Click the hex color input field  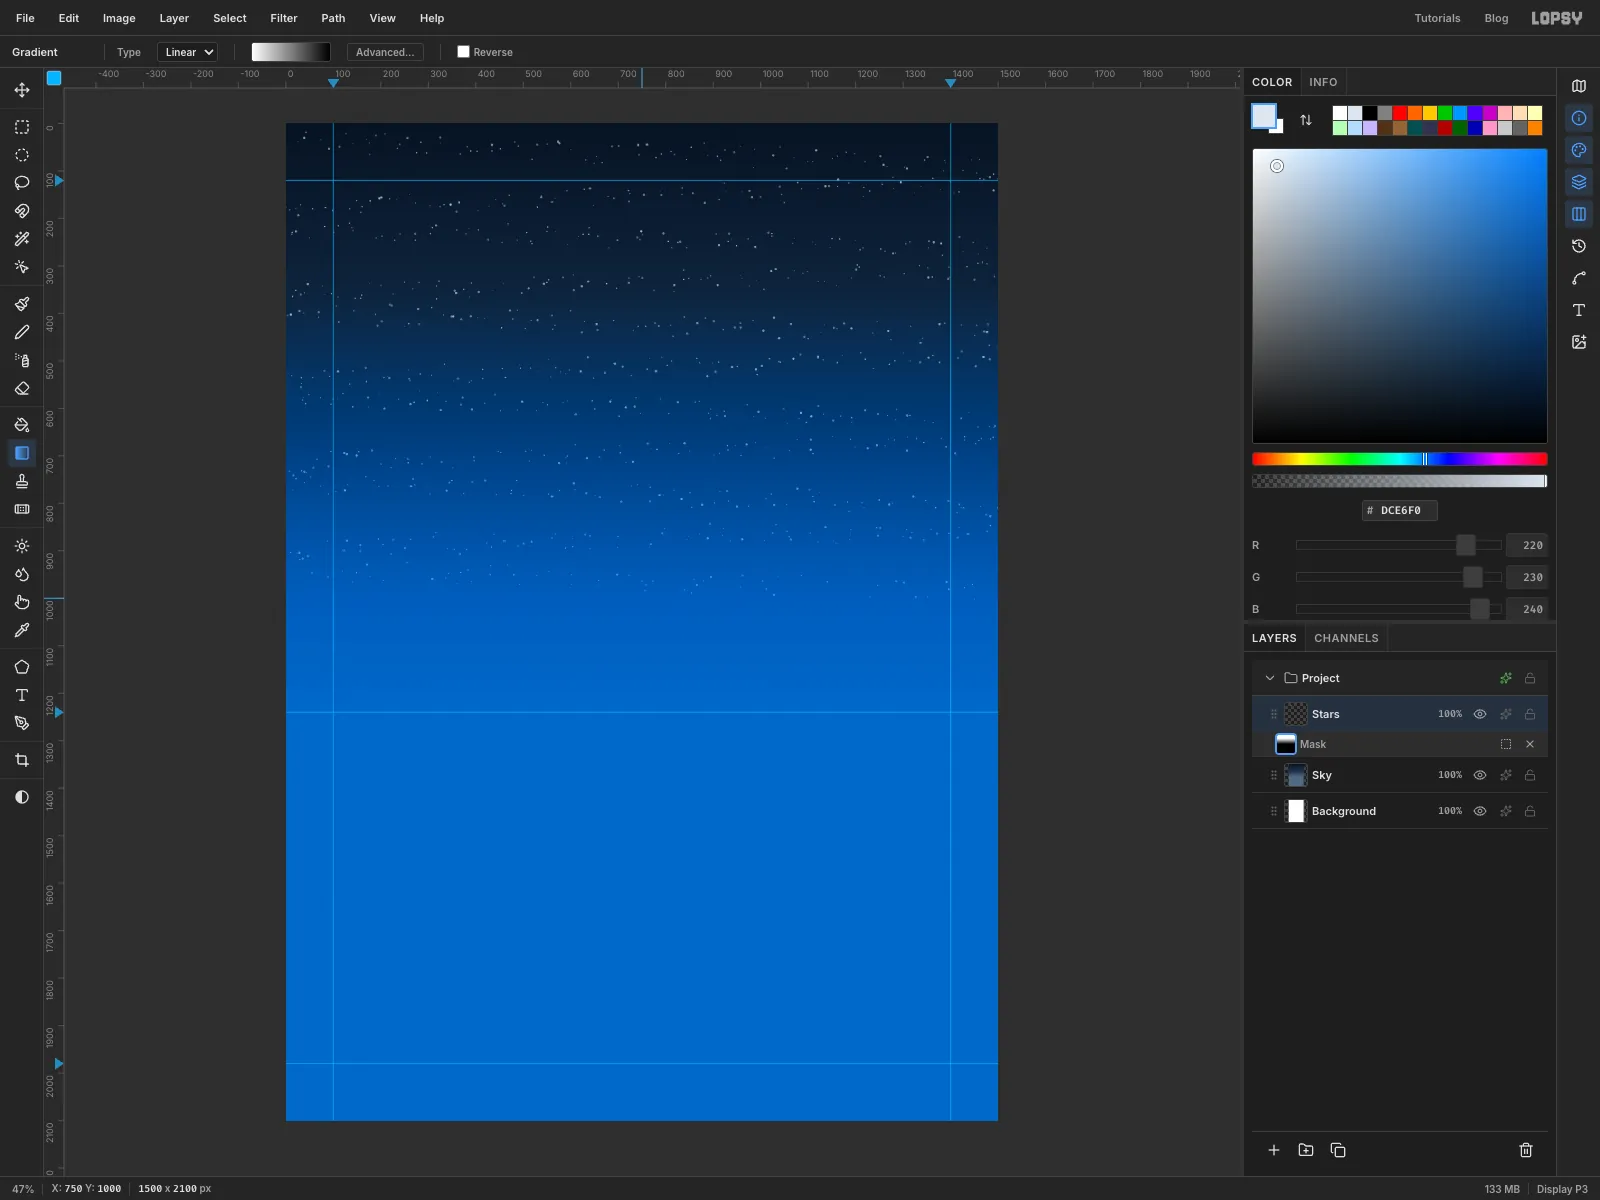(x=1400, y=510)
